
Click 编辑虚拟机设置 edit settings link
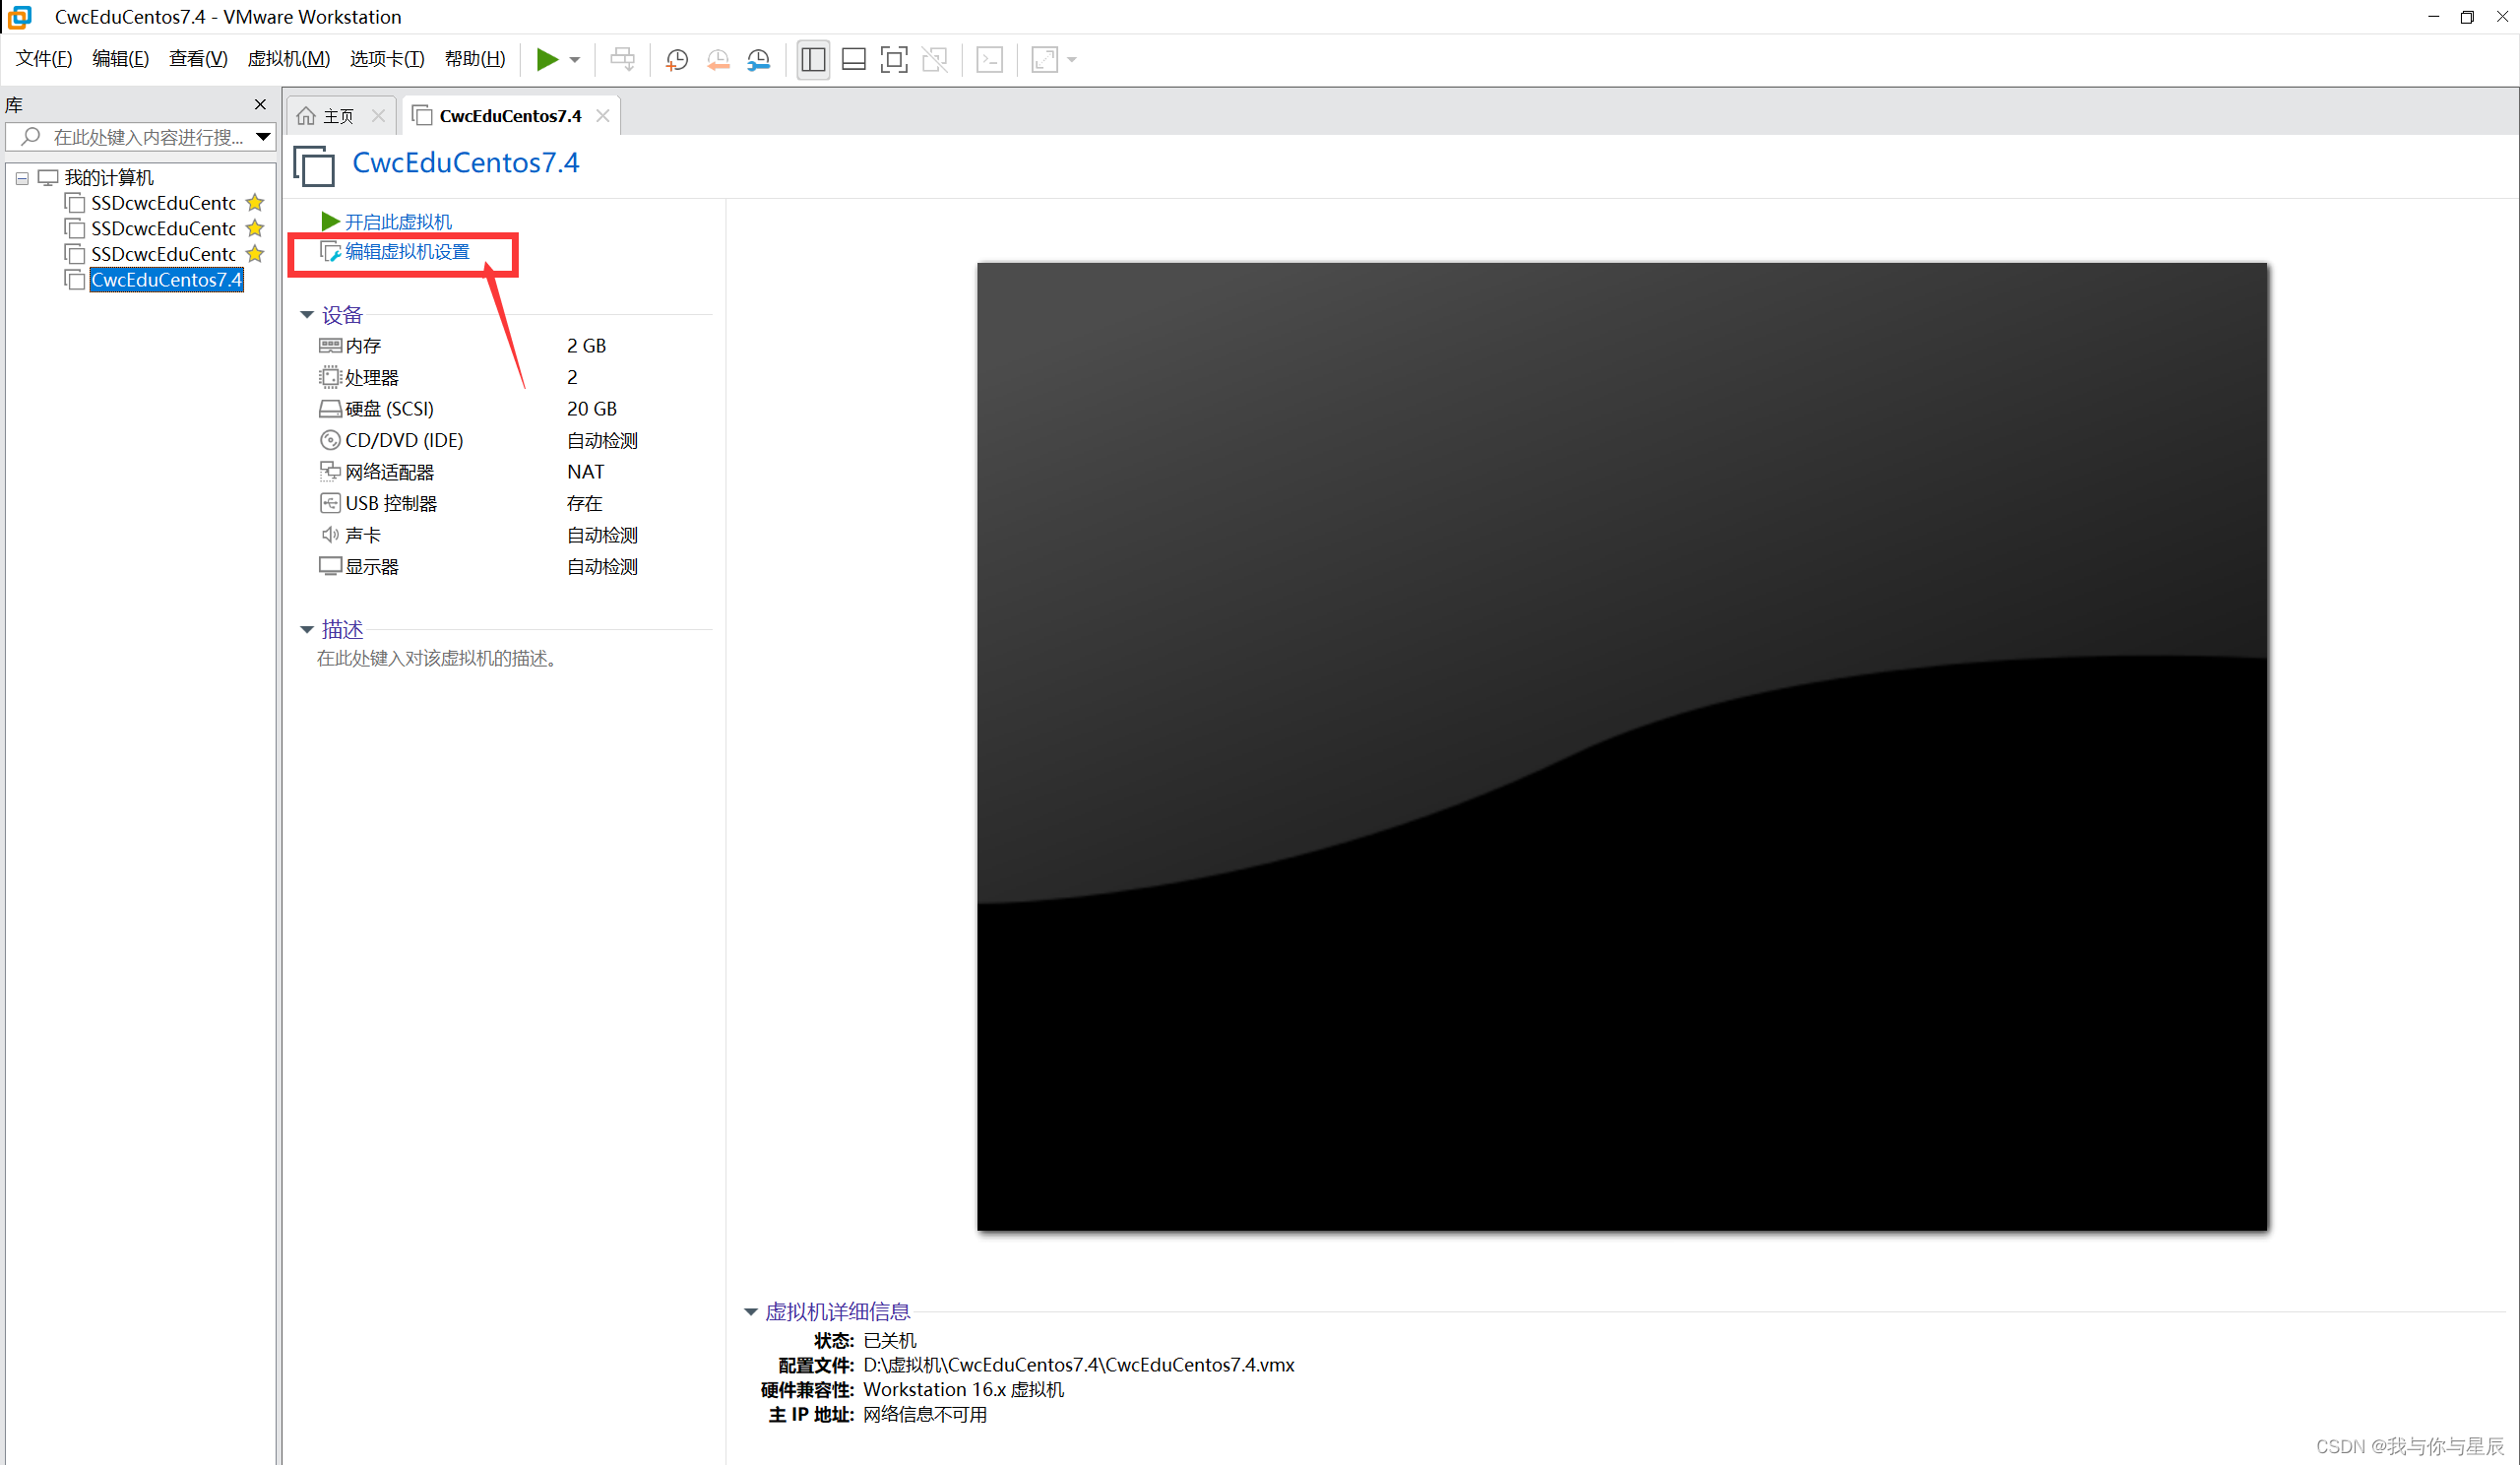pyautogui.click(x=406, y=252)
